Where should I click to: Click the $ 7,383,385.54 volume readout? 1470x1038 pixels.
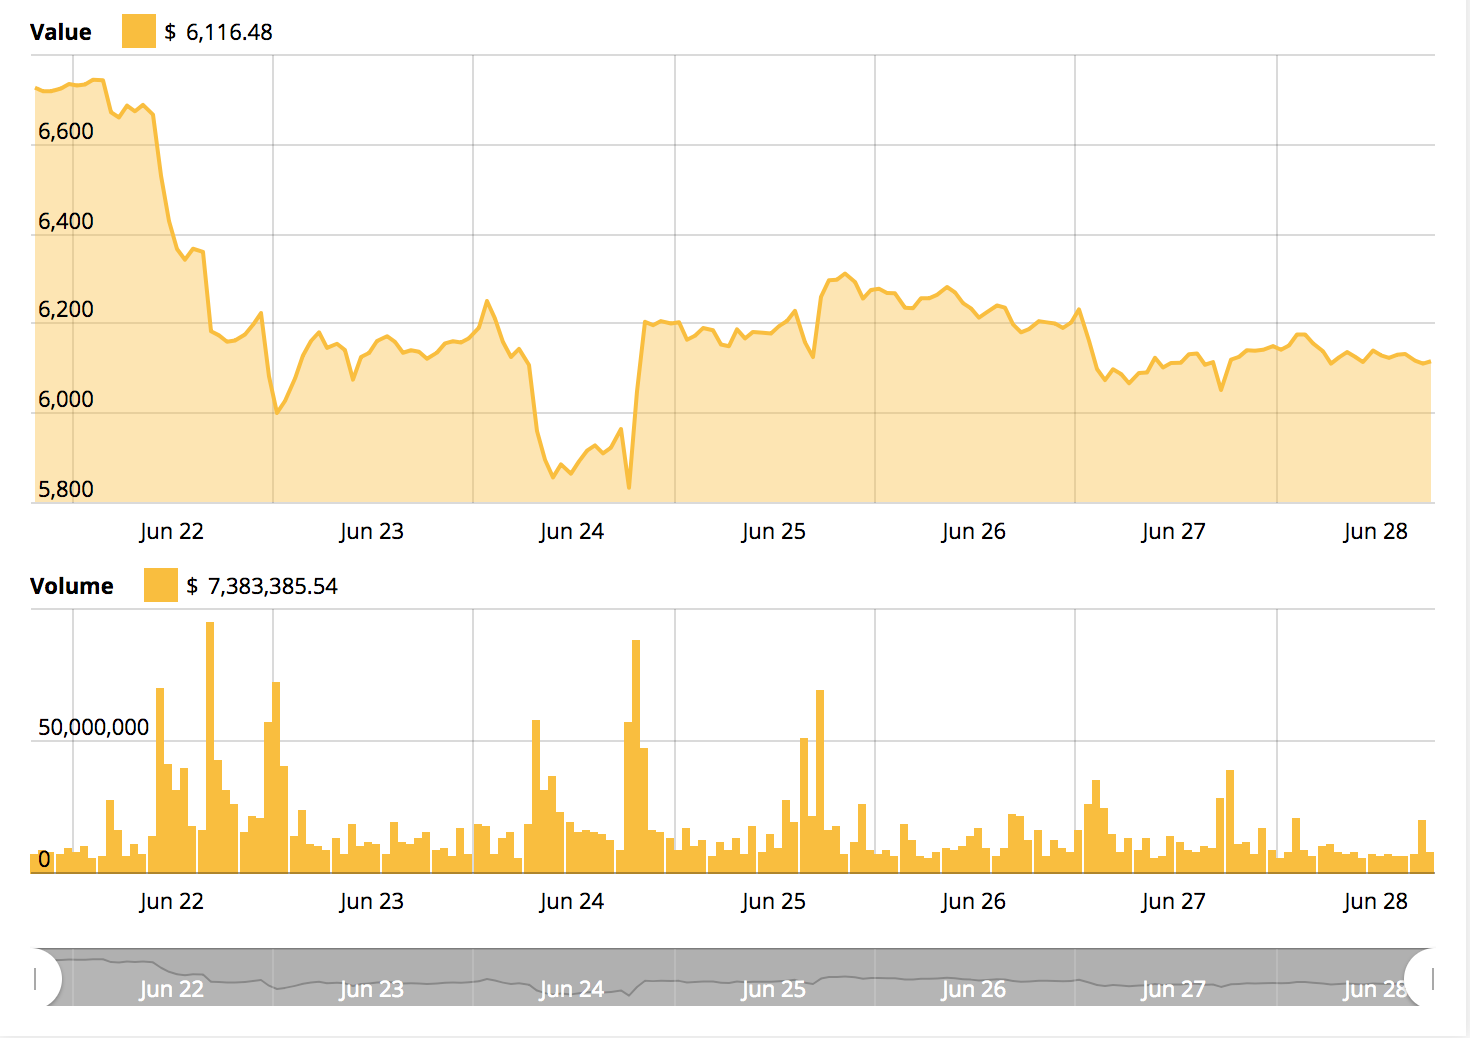[262, 586]
